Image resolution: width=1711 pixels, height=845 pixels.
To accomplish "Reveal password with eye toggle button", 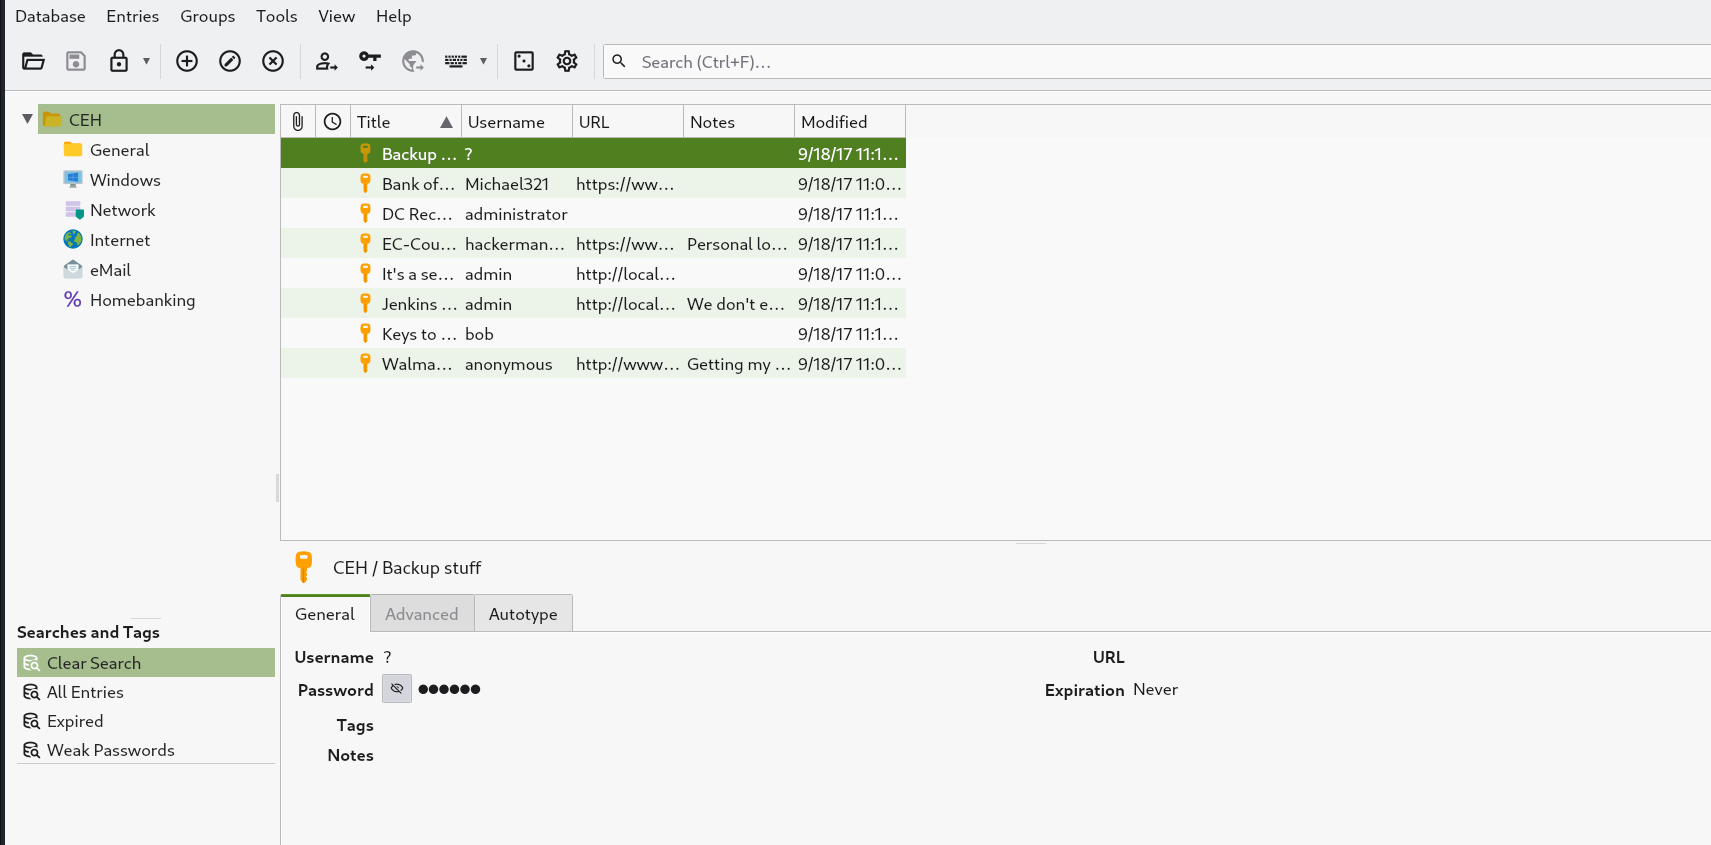I will click(397, 689).
